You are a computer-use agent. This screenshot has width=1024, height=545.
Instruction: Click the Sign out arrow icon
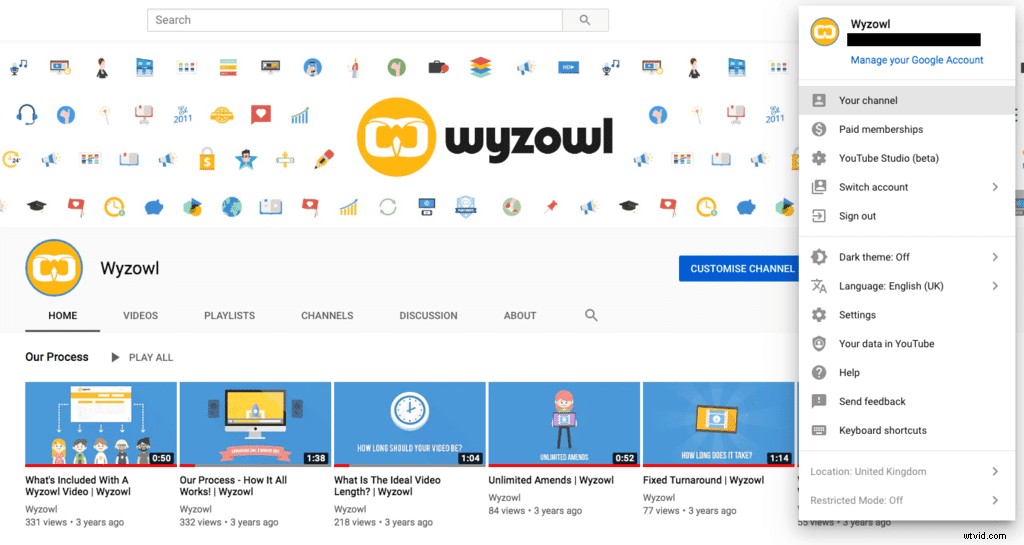pos(819,216)
